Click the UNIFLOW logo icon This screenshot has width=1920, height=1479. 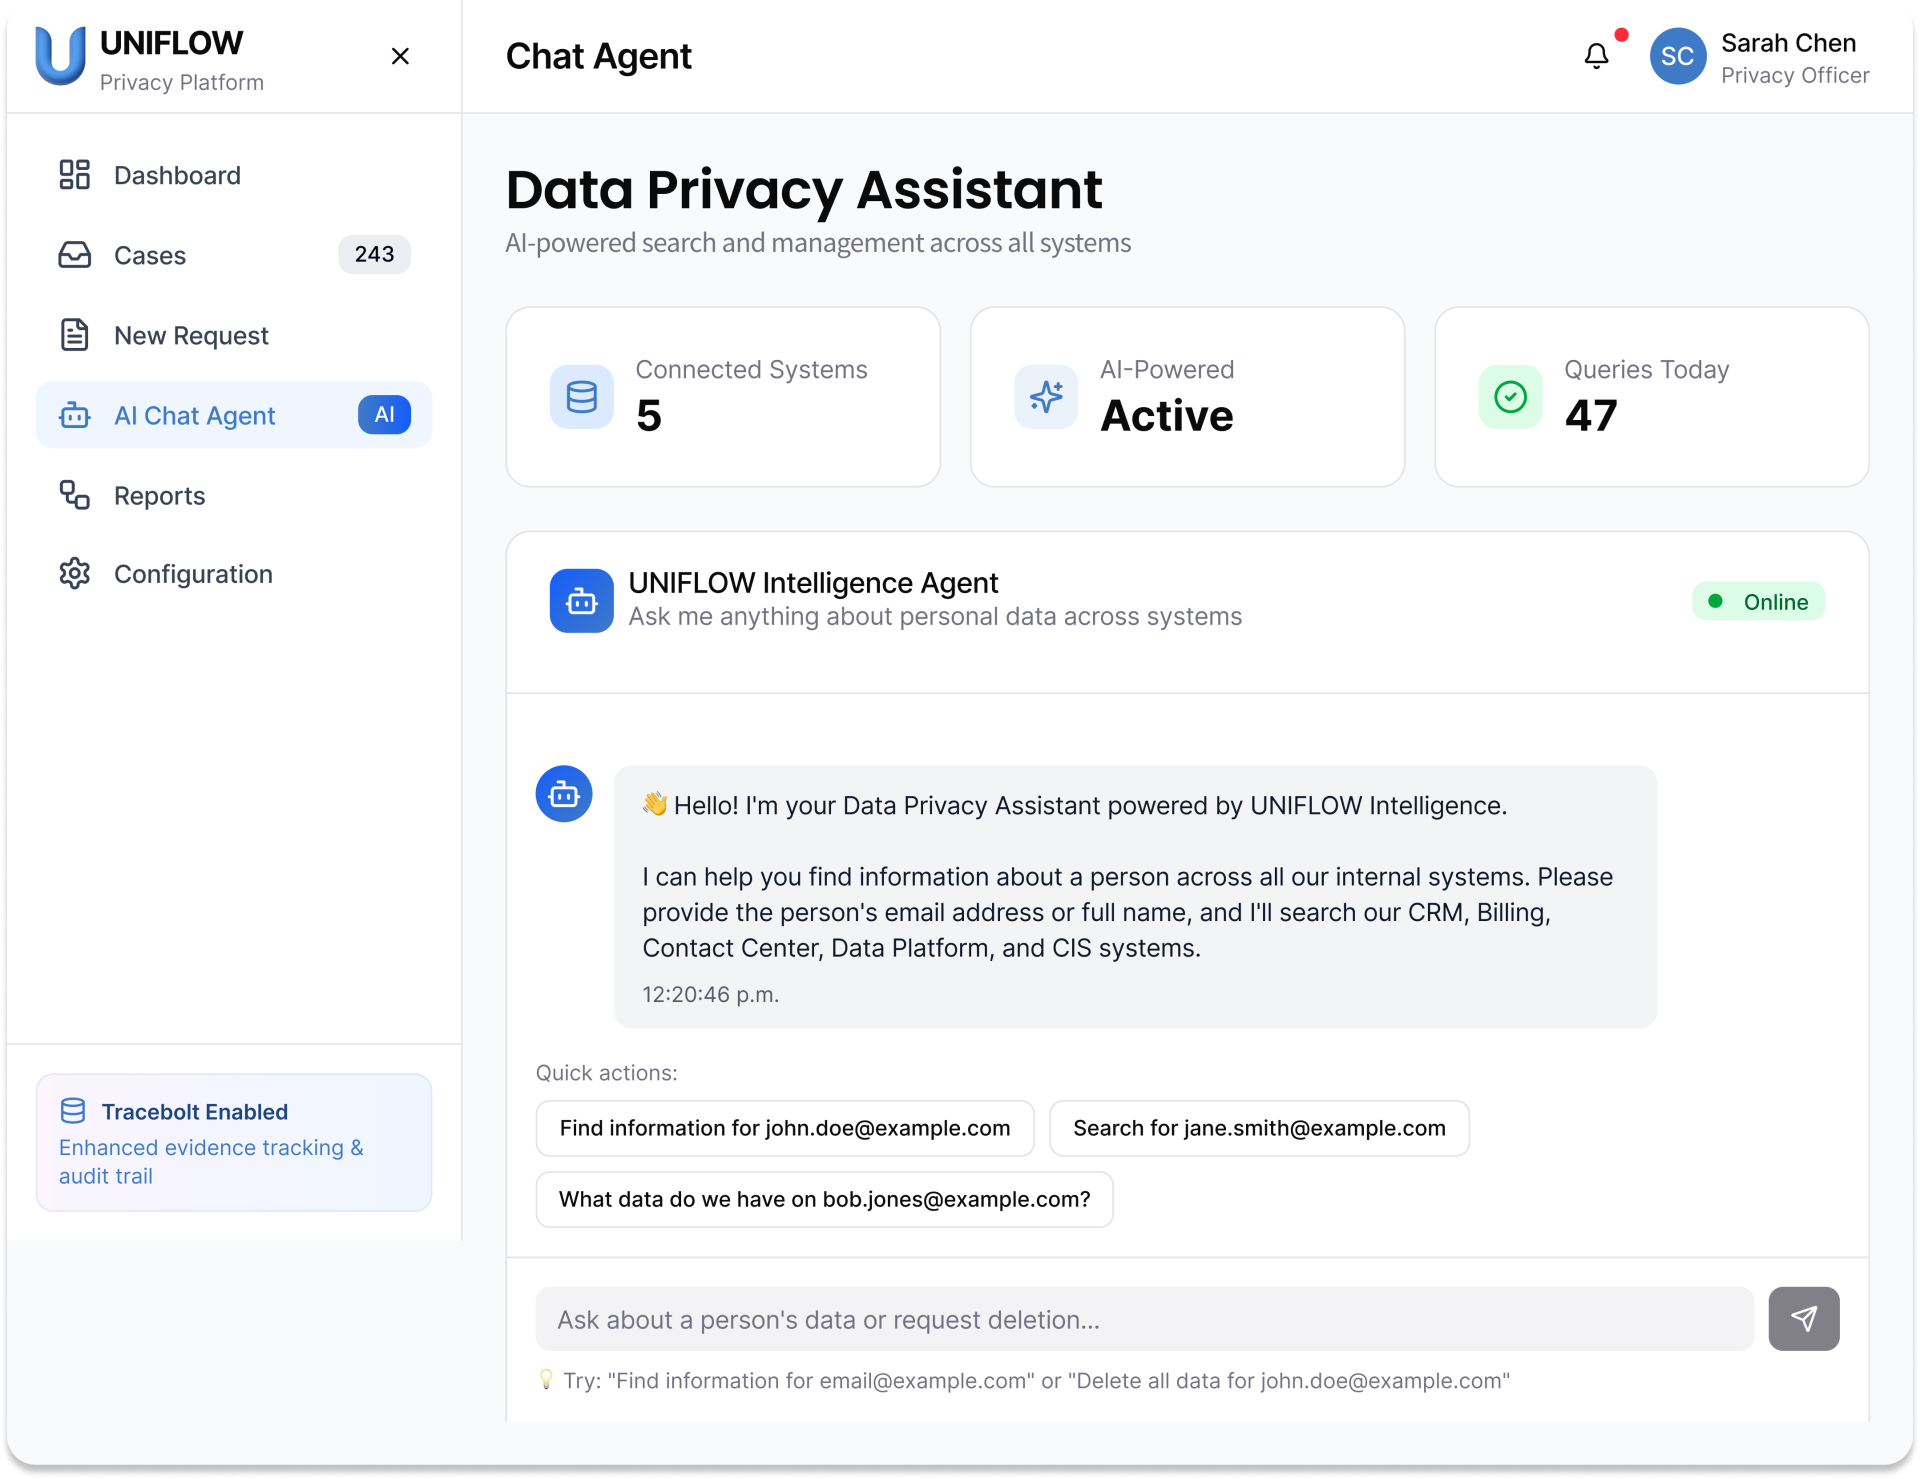coord(60,56)
